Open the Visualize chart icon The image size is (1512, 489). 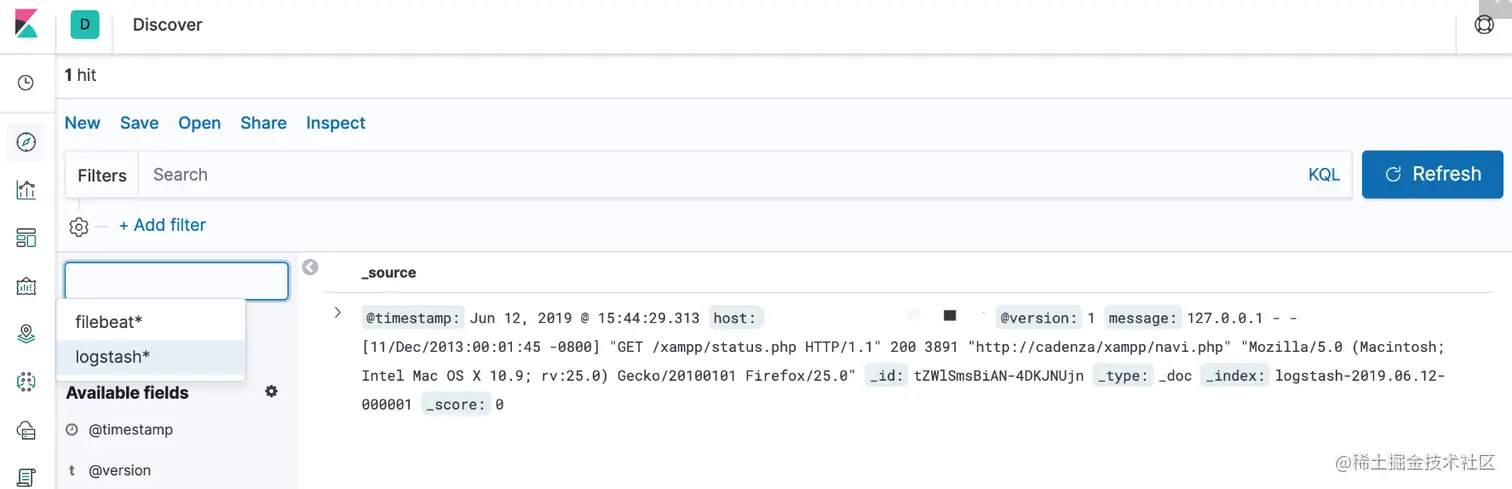click(26, 190)
